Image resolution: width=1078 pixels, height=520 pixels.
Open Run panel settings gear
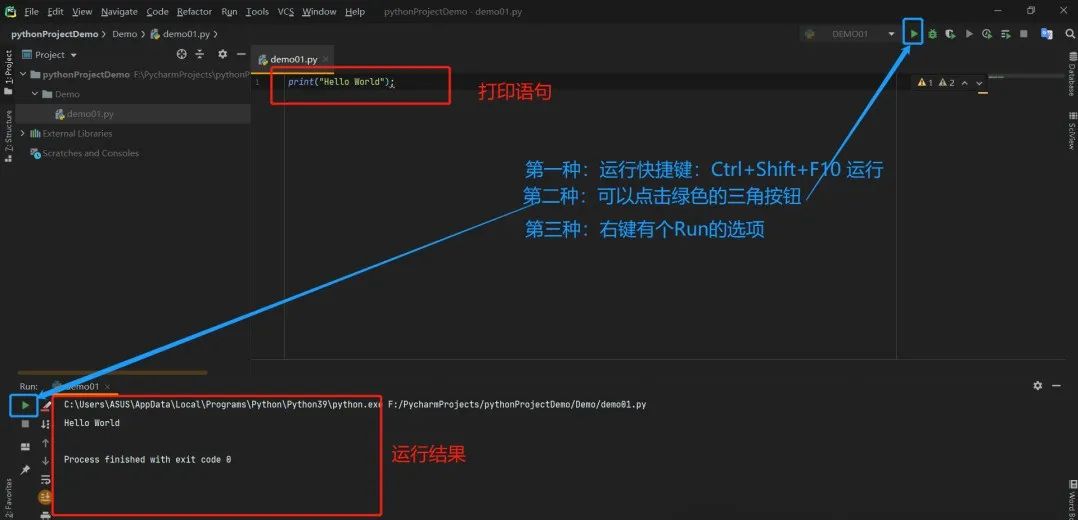[x=1037, y=386]
